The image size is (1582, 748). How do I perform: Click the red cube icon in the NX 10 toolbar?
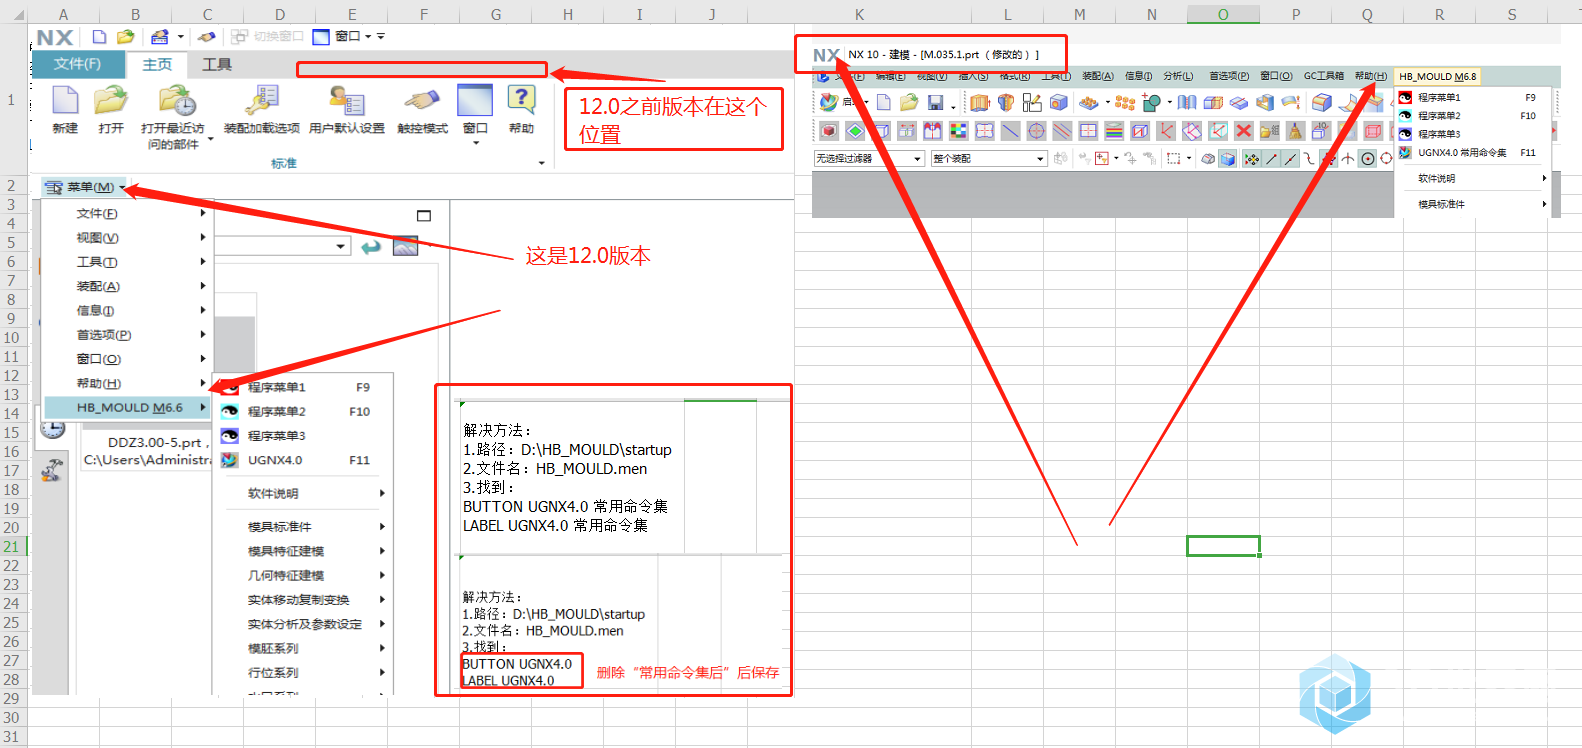click(829, 131)
